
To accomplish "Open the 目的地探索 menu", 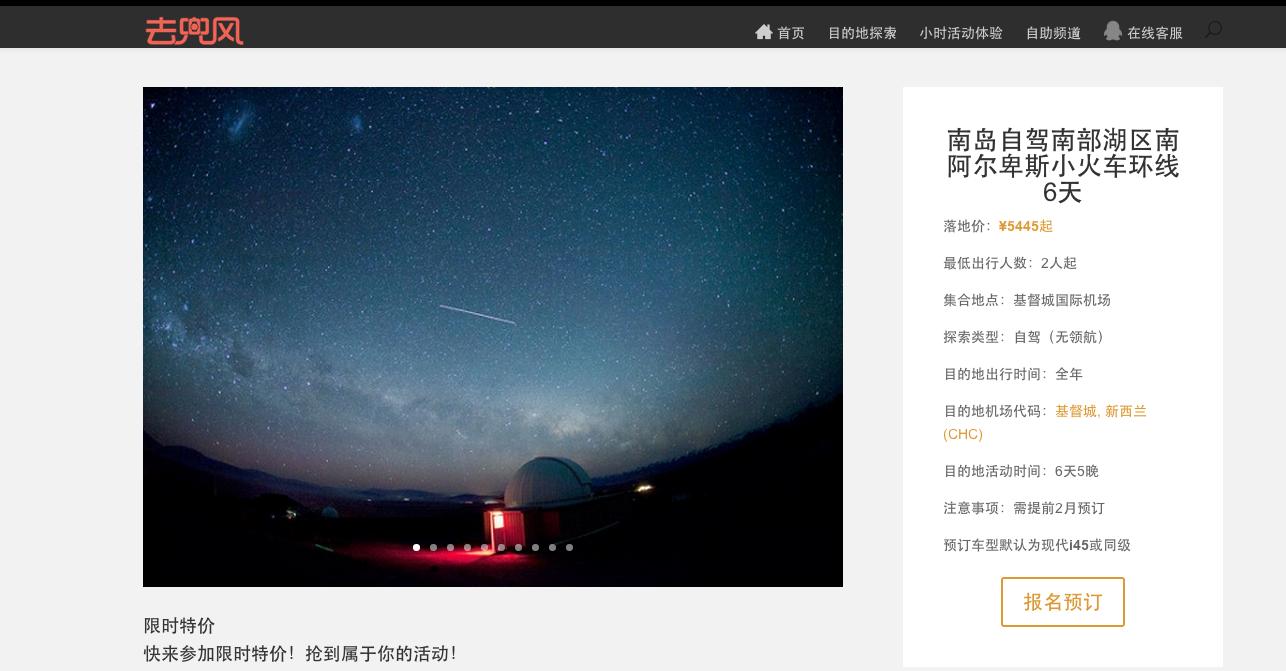I will point(862,33).
